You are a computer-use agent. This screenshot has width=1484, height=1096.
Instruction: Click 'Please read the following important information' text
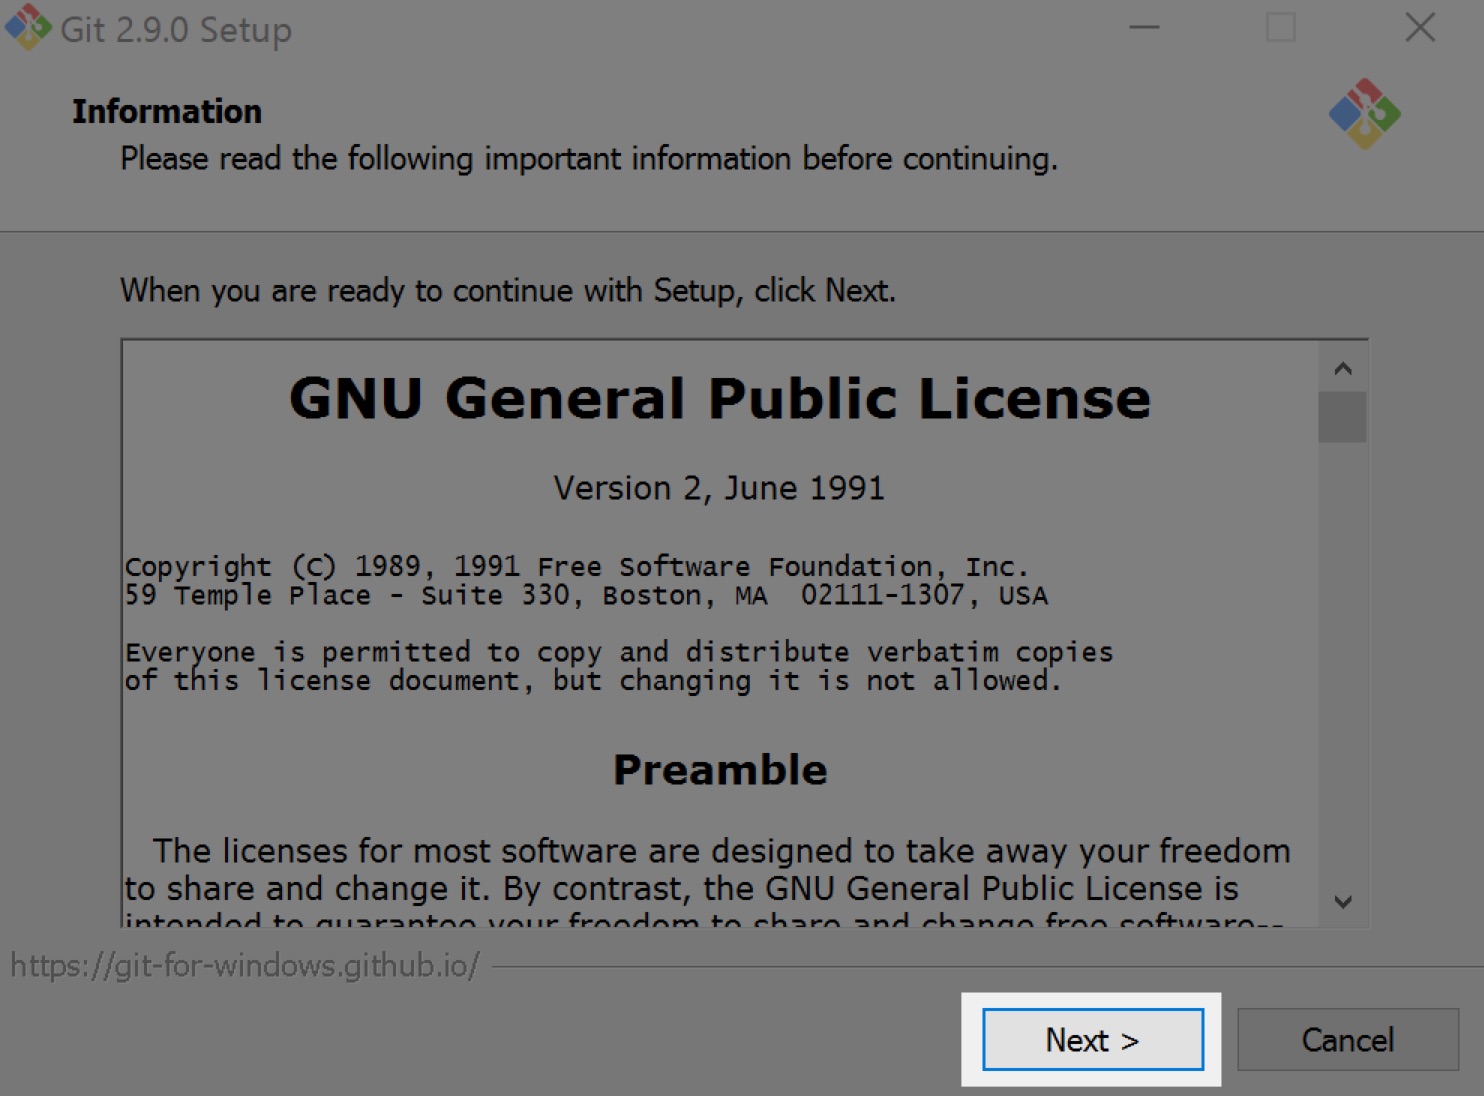tap(589, 158)
